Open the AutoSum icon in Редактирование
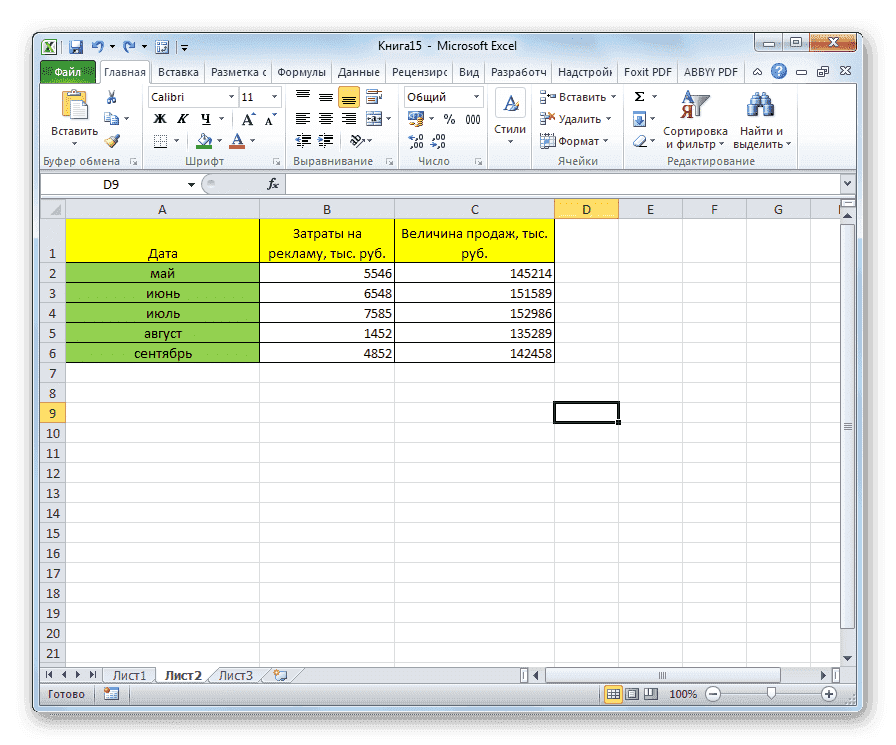The width and height of the screenshot is (896, 745). 638,96
